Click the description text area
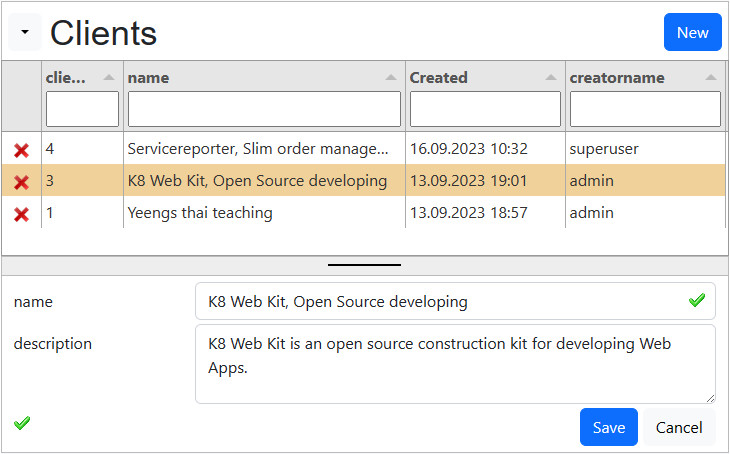Image resolution: width=730 pixels, height=454 pixels. 455,363
